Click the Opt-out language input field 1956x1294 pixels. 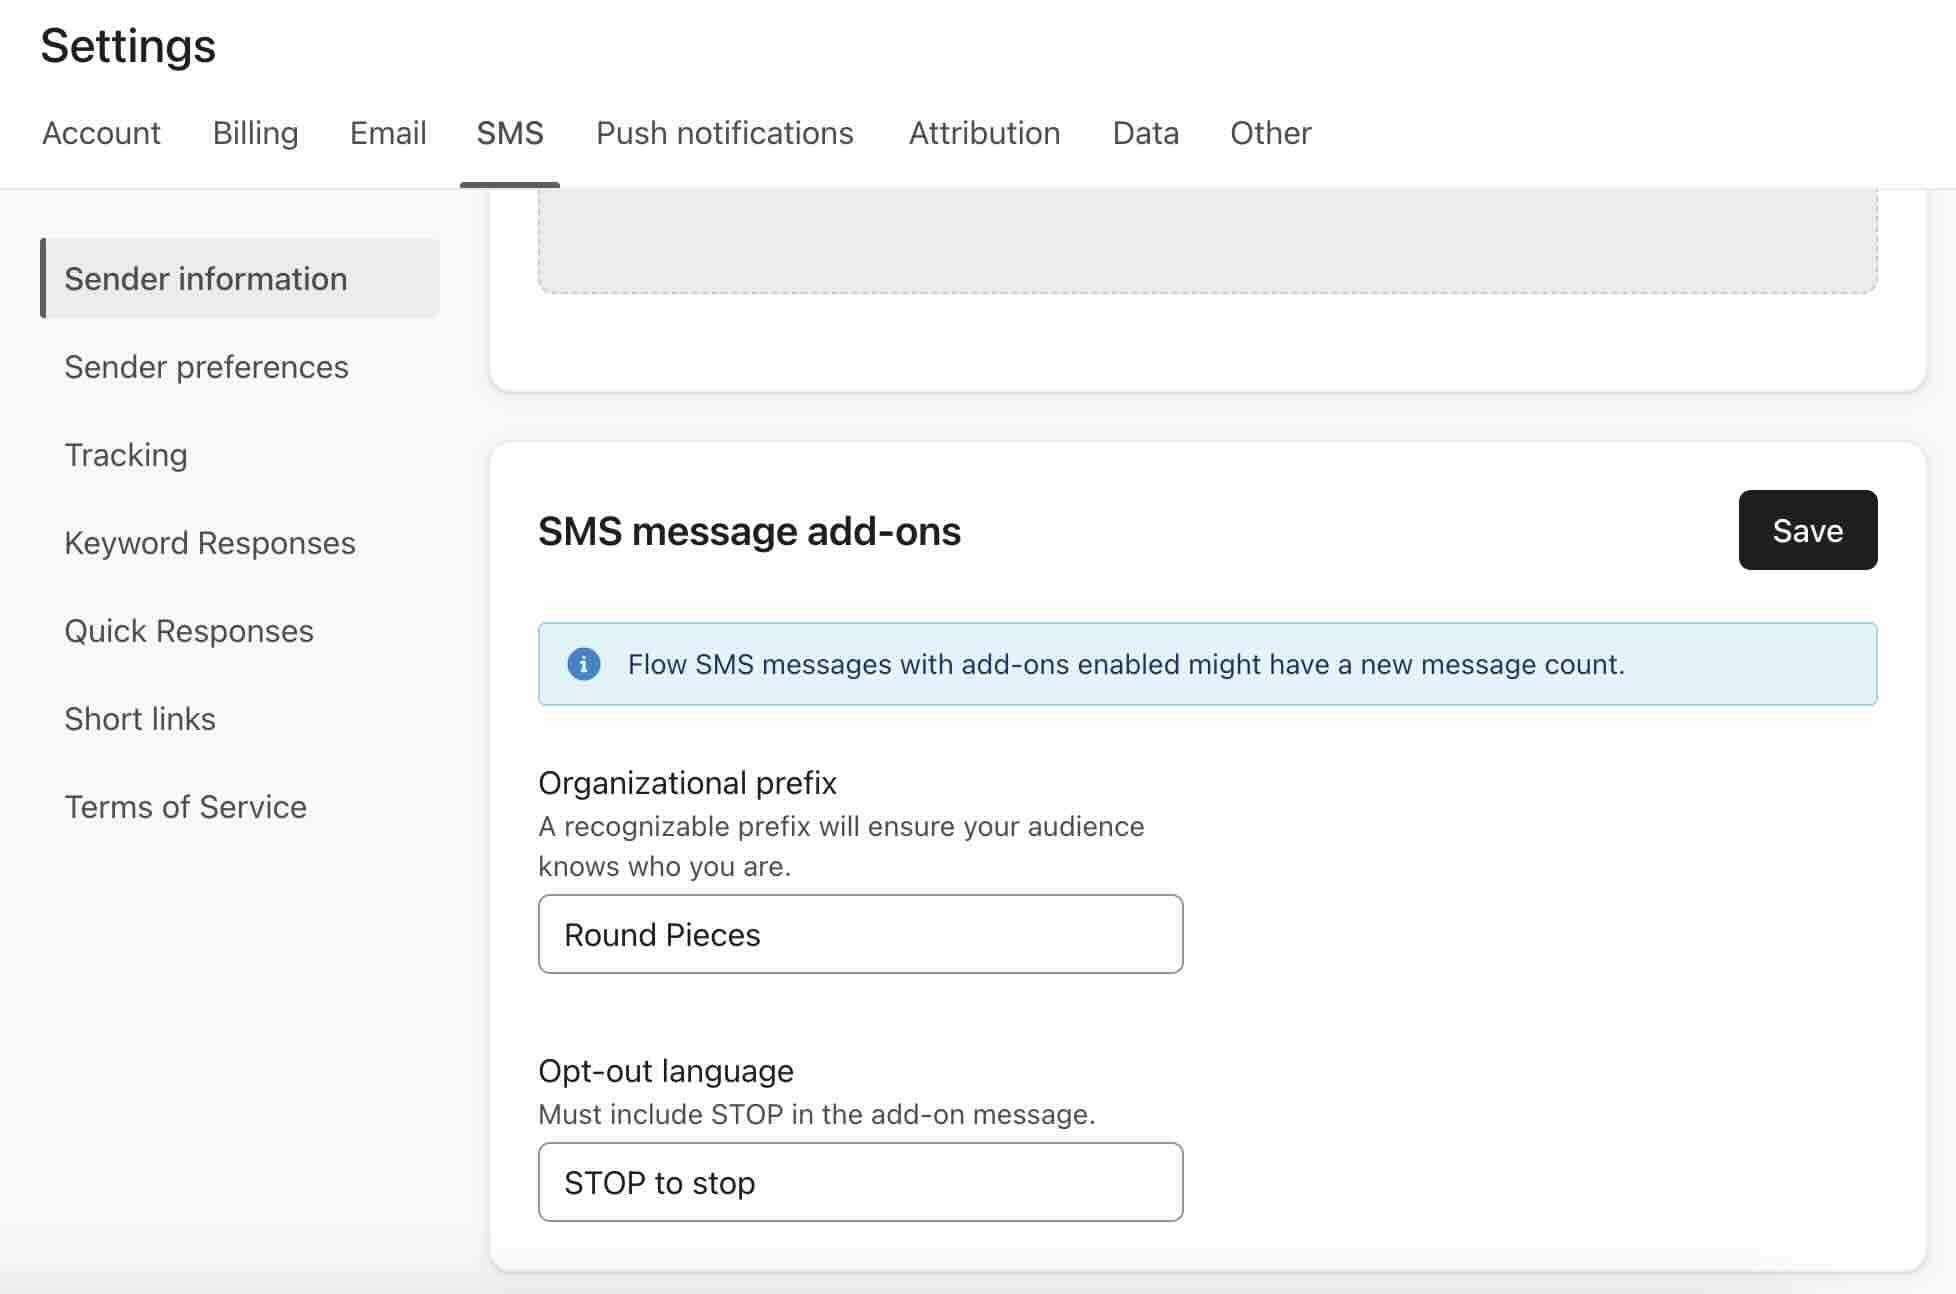tap(859, 1181)
